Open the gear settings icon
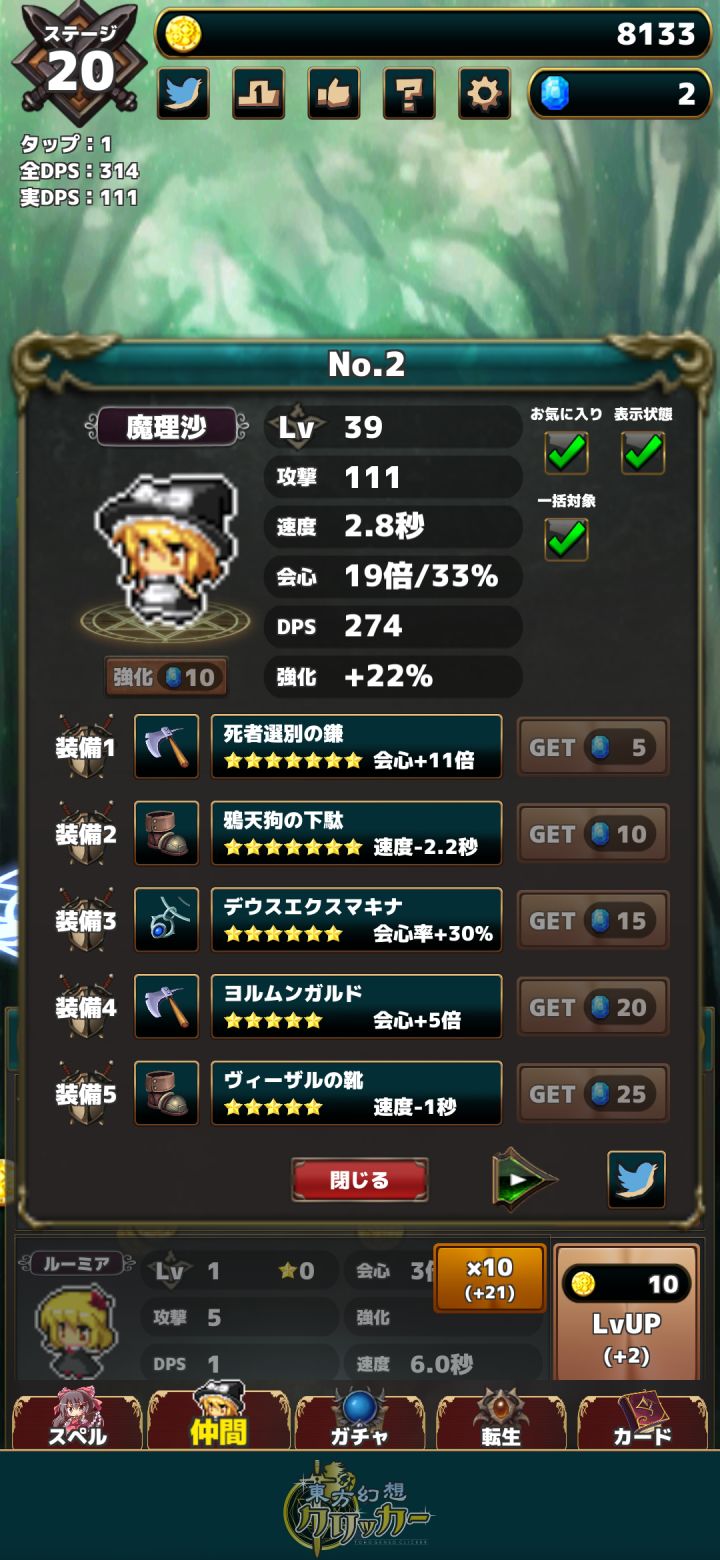 (x=484, y=94)
